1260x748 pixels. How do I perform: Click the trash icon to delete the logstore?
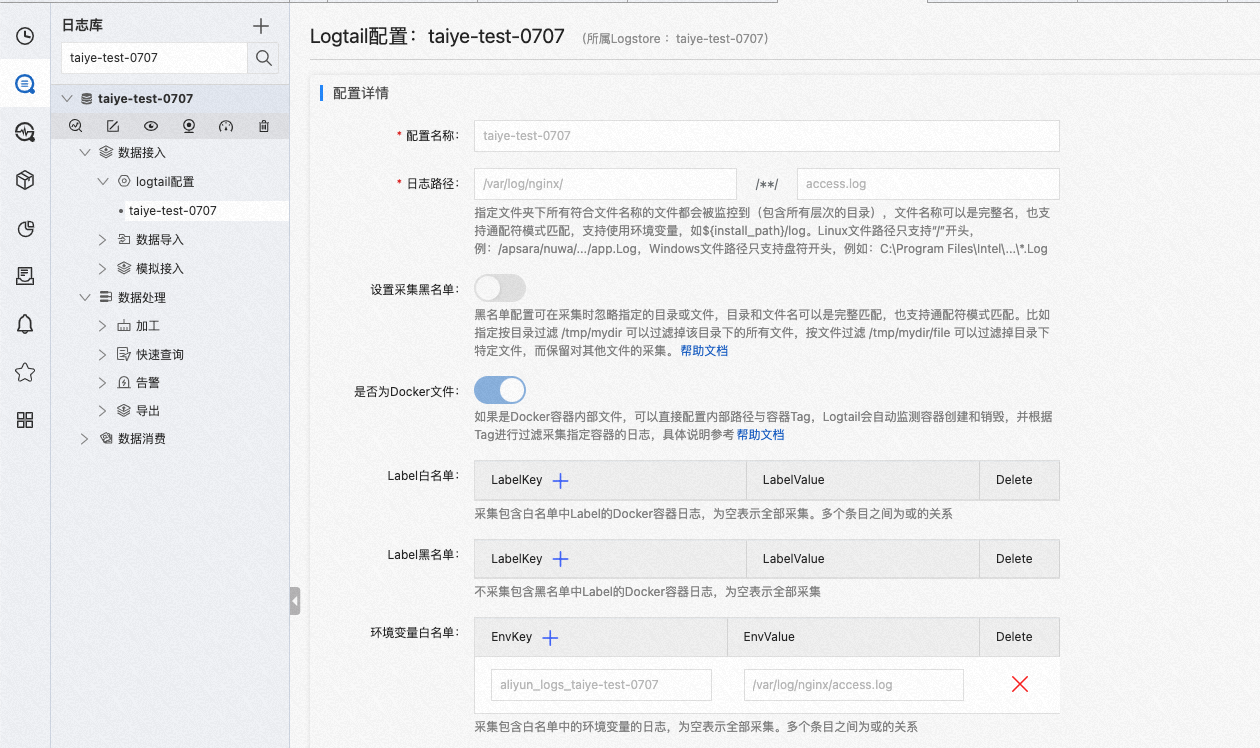tap(263, 126)
